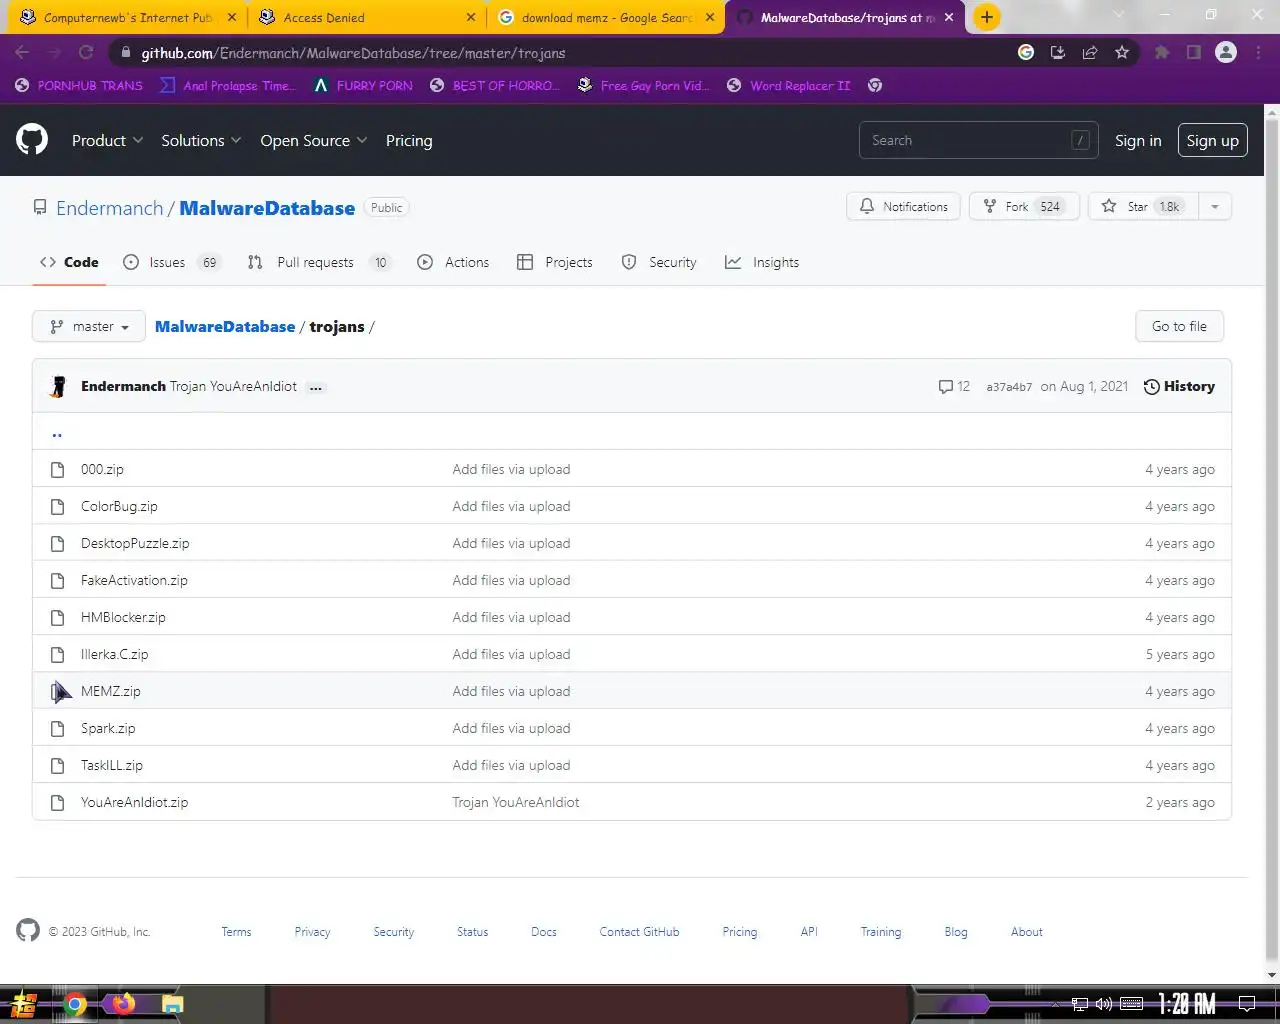
Task: Click the a37a4b7 commit hash
Action: [1009, 387]
